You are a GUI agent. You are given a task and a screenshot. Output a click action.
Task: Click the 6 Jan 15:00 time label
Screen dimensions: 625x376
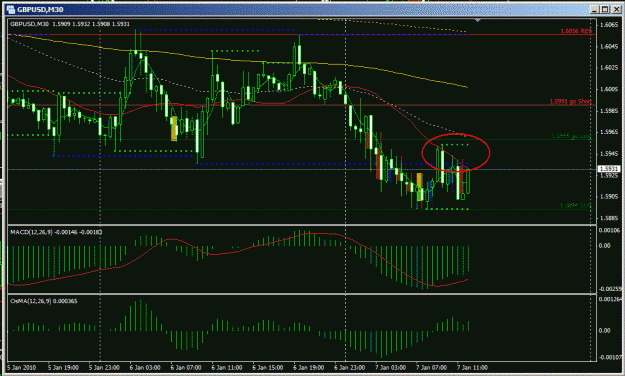coord(268,367)
